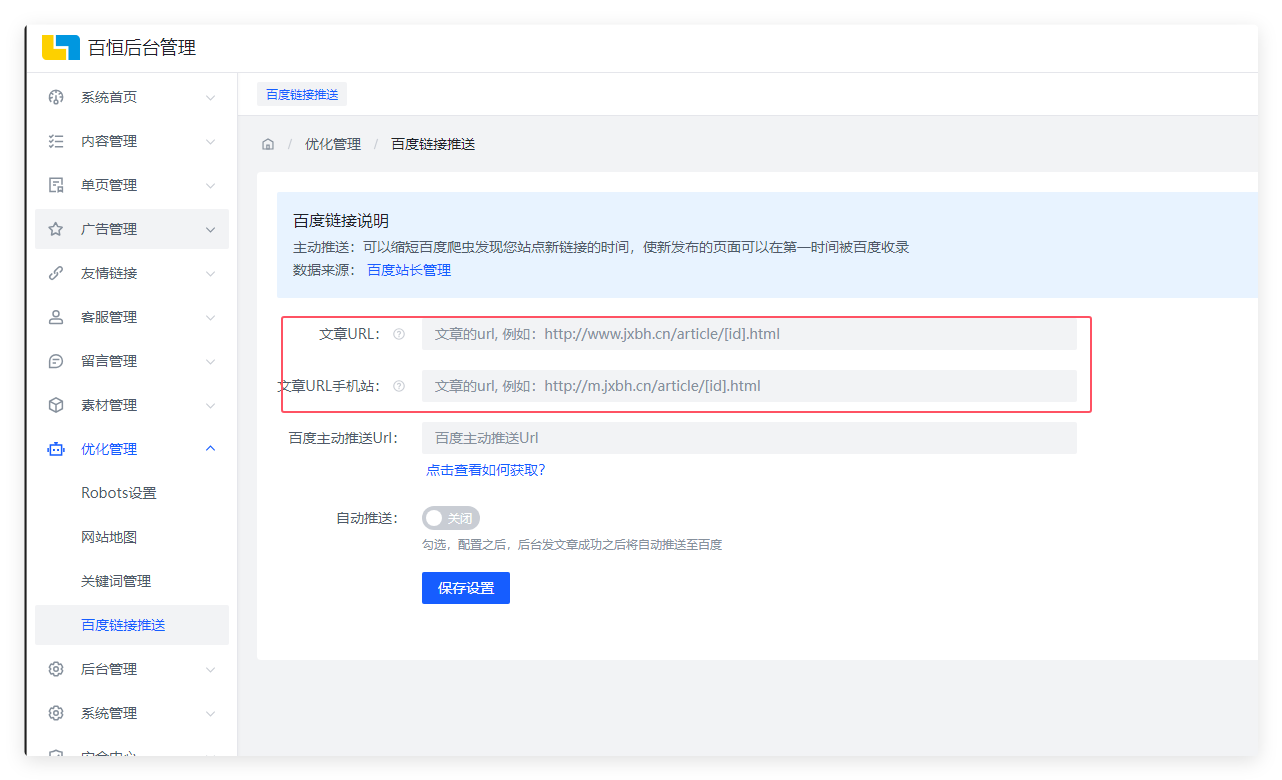Click the 友情链接 link icon
The height and width of the screenshot is (780, 1282).
56,273
